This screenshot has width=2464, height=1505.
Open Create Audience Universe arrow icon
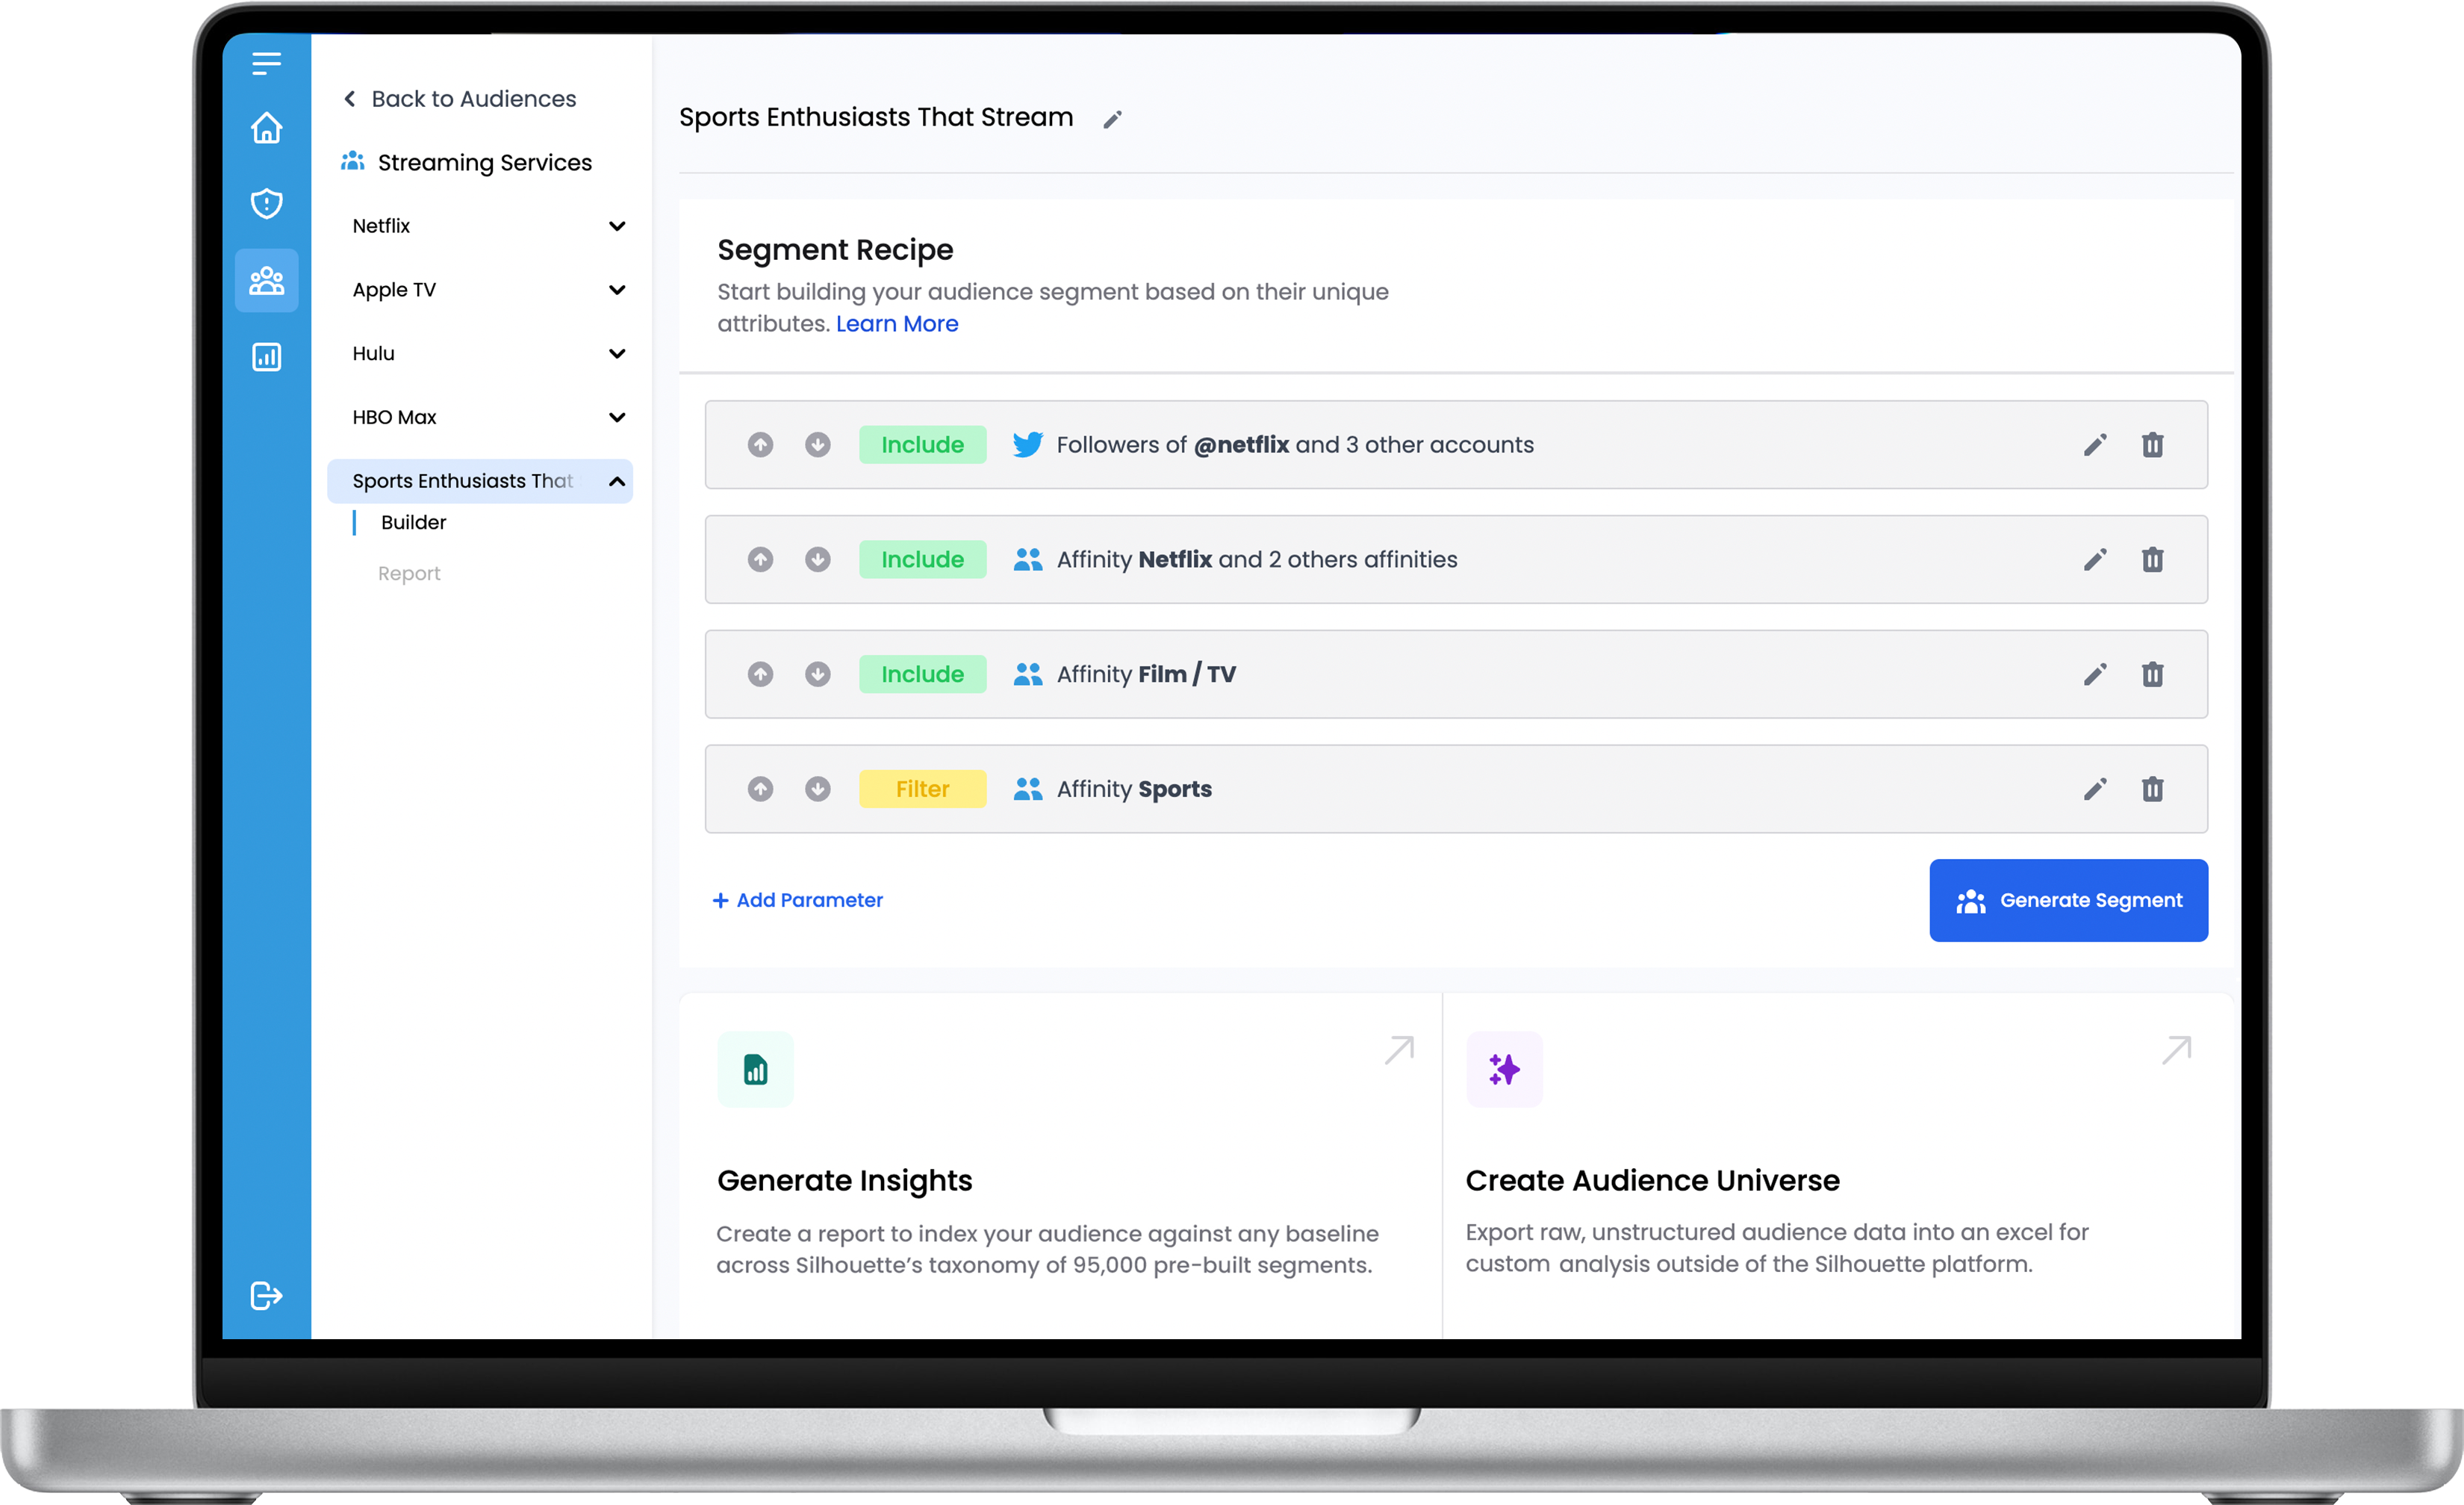pos(2177,1050)
